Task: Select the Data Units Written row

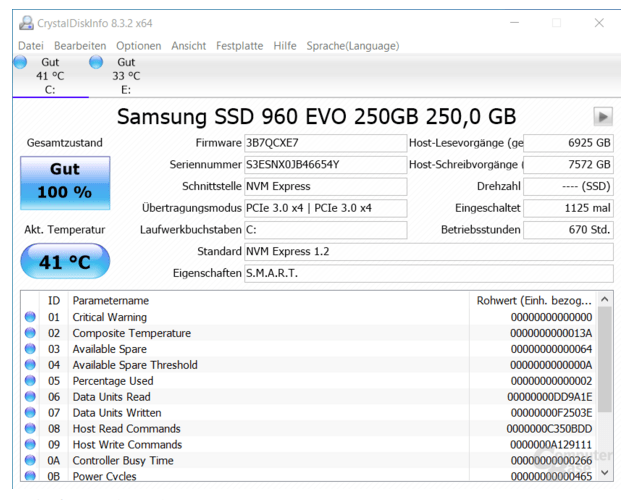Action: click(x=309, y=413)
